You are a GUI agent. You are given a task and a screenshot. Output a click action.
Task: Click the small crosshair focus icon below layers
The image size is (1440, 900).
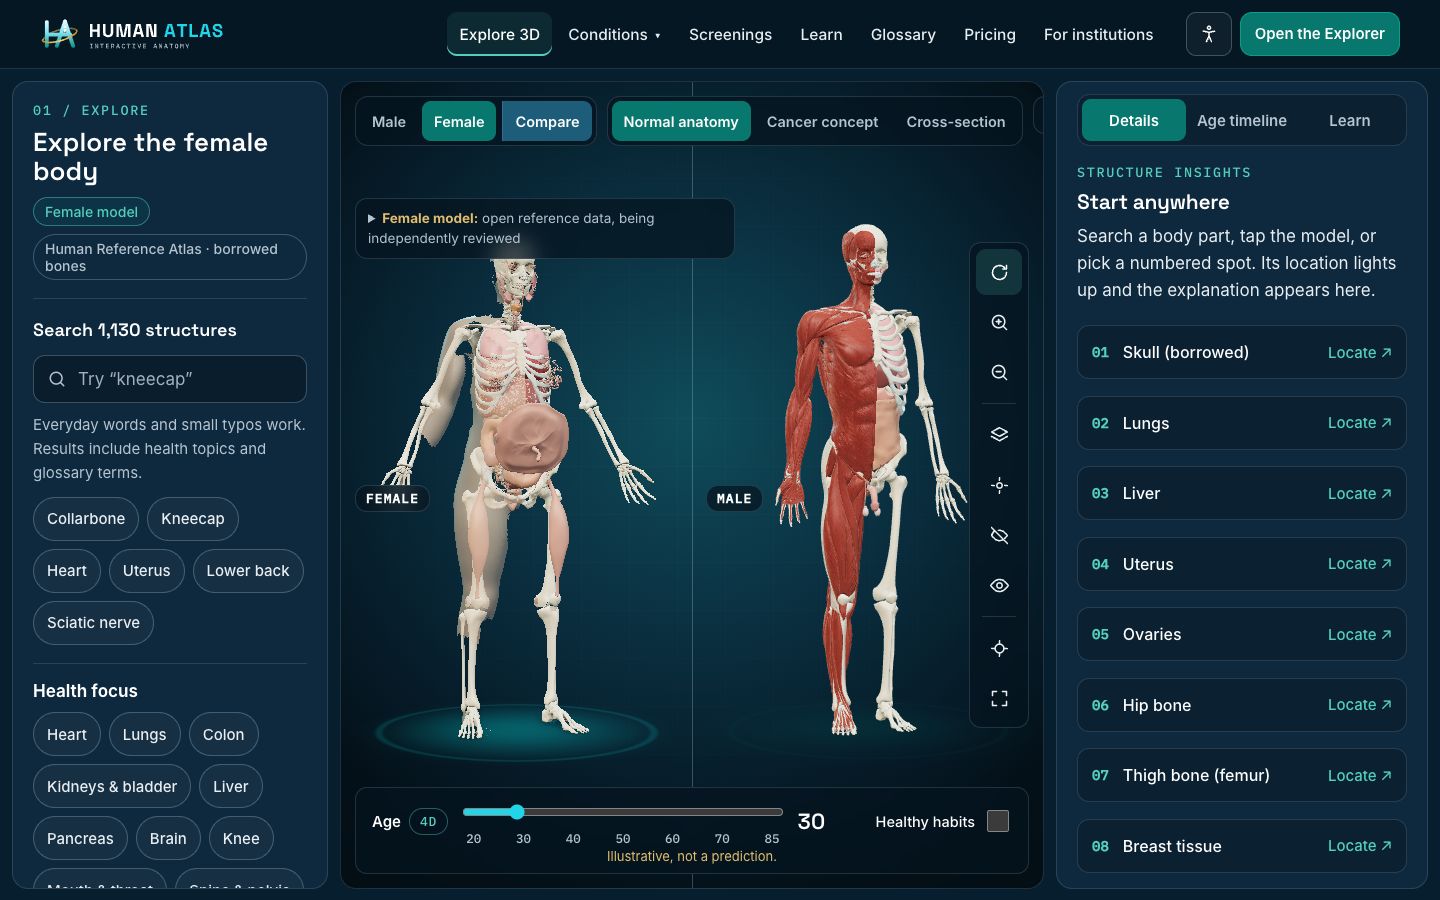point(999,486)
